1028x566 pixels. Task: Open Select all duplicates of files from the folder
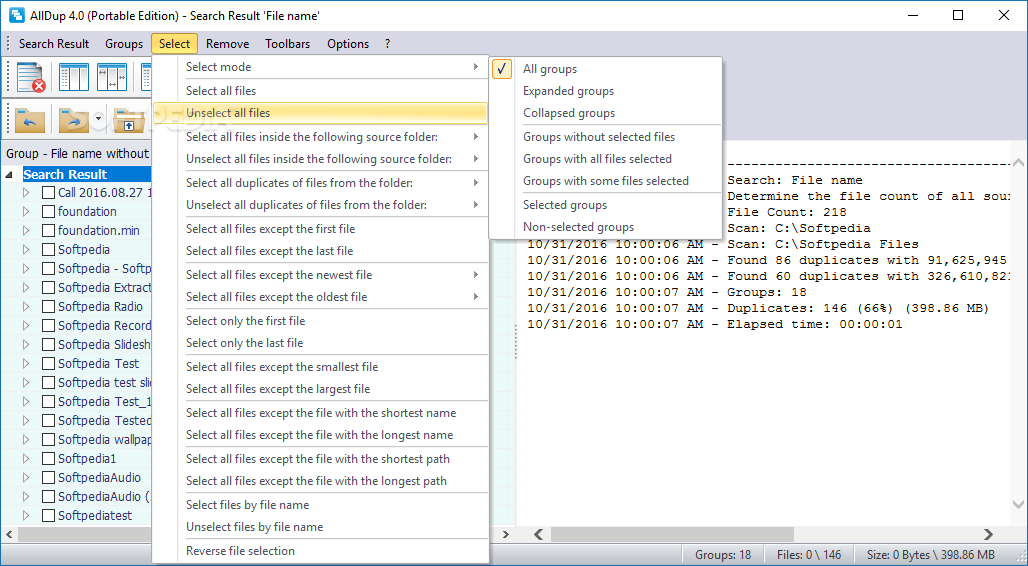point(321,183)
